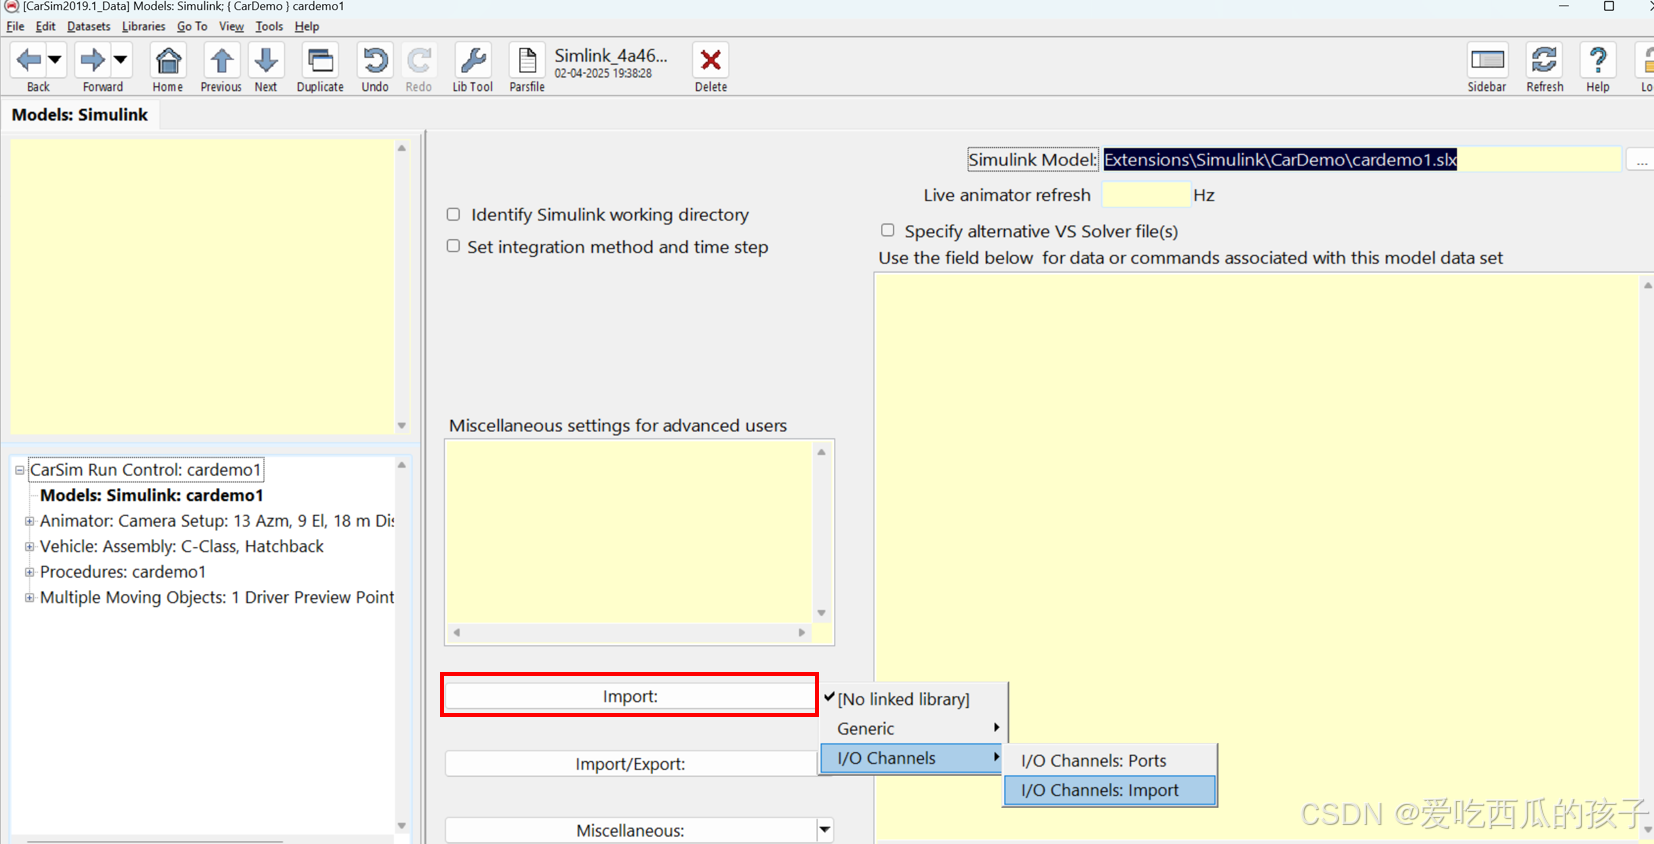The width and height of the screenshot is (1654, 844).
Task: Click the model data commands text area
Action: coord(1257,557)
